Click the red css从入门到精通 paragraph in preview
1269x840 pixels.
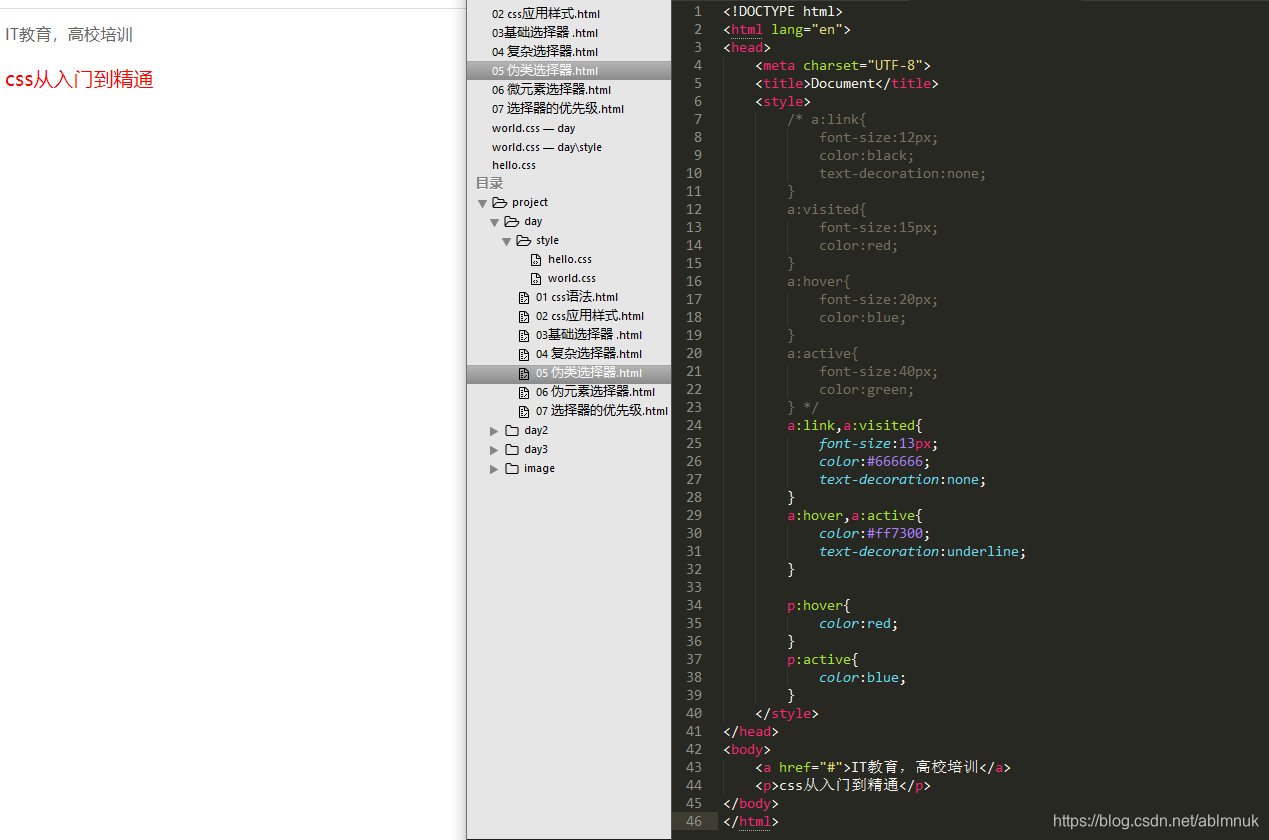pyautogui.click(x=79, y=80)
